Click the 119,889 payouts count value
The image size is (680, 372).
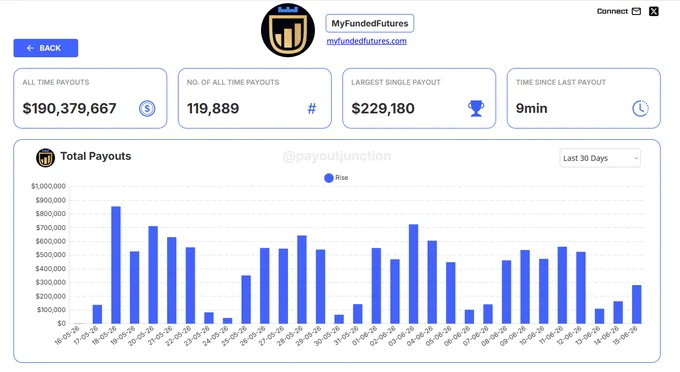click(x=213, y=108)
